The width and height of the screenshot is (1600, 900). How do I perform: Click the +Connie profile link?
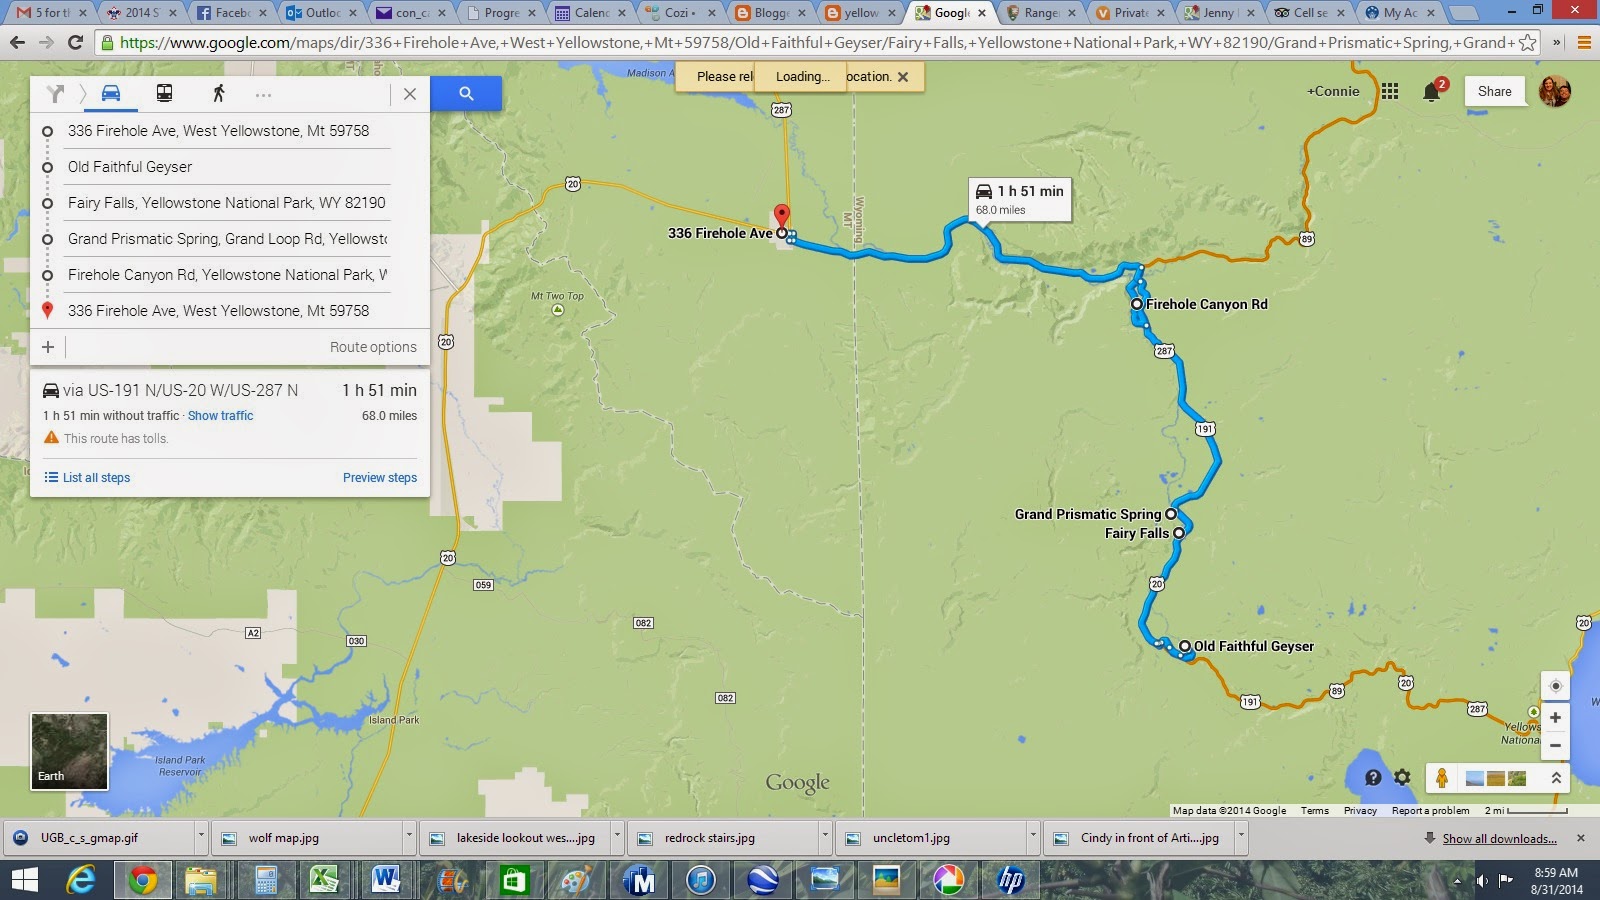coord(1333,91)
